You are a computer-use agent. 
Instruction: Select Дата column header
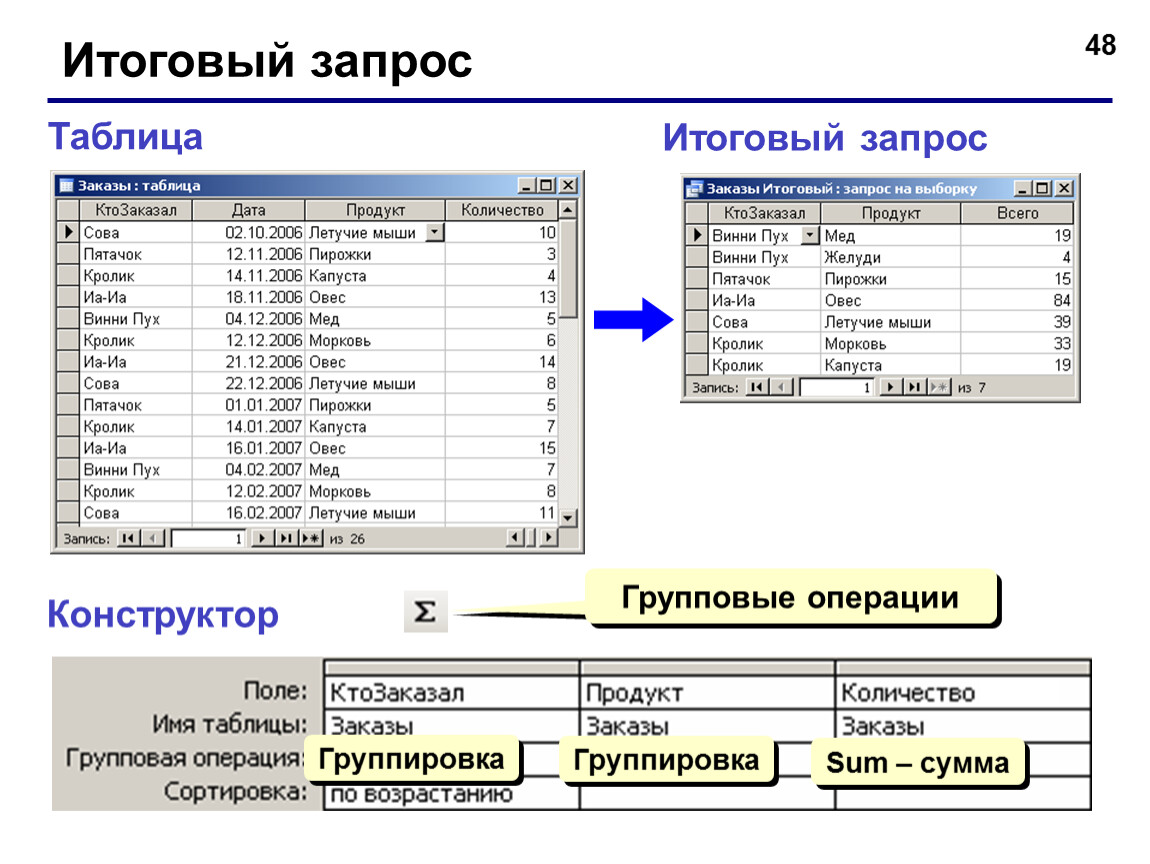[249, 210]
